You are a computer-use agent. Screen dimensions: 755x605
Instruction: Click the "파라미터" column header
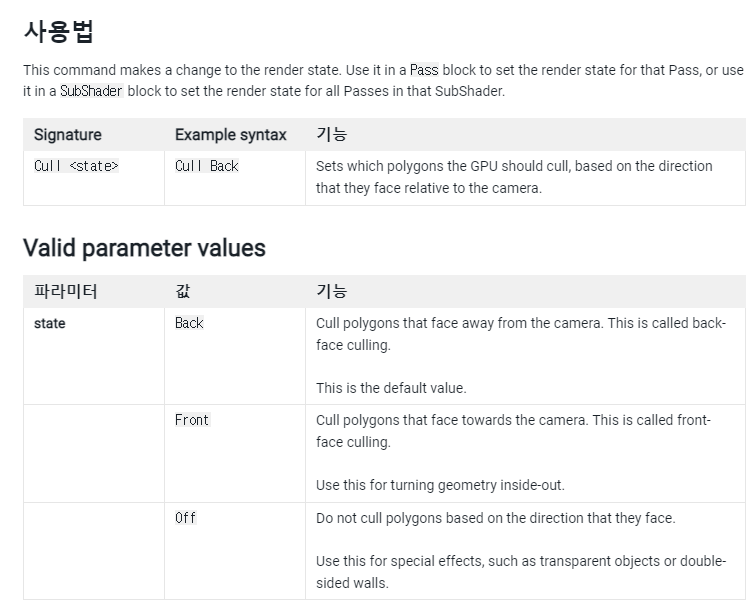(x=66, y=291)
